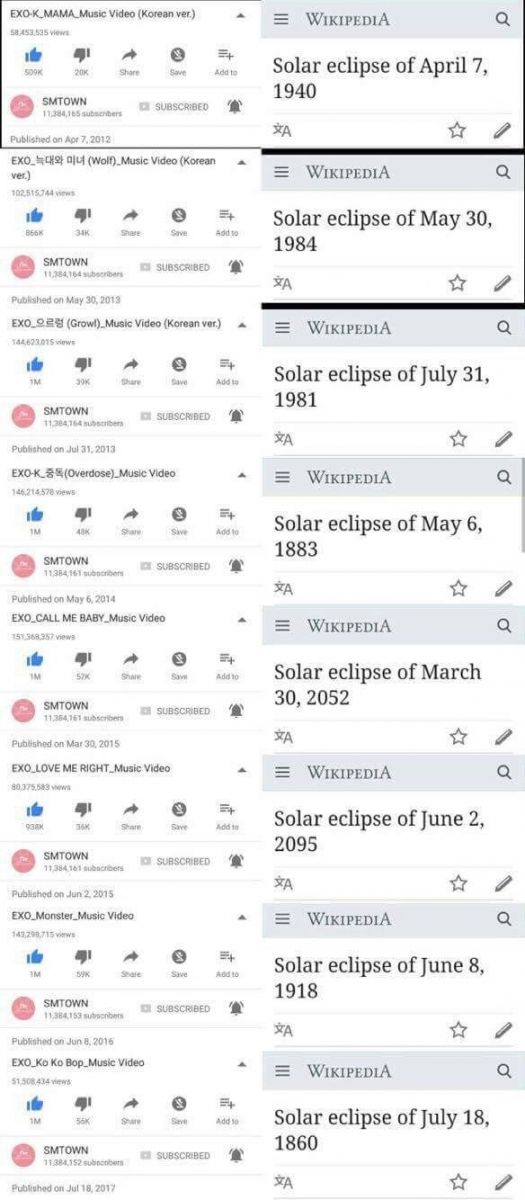Open Wikipedia menu on July 18, 1860 eclipse page
Screen dimensions: 525x1200
pos(283,1070)
